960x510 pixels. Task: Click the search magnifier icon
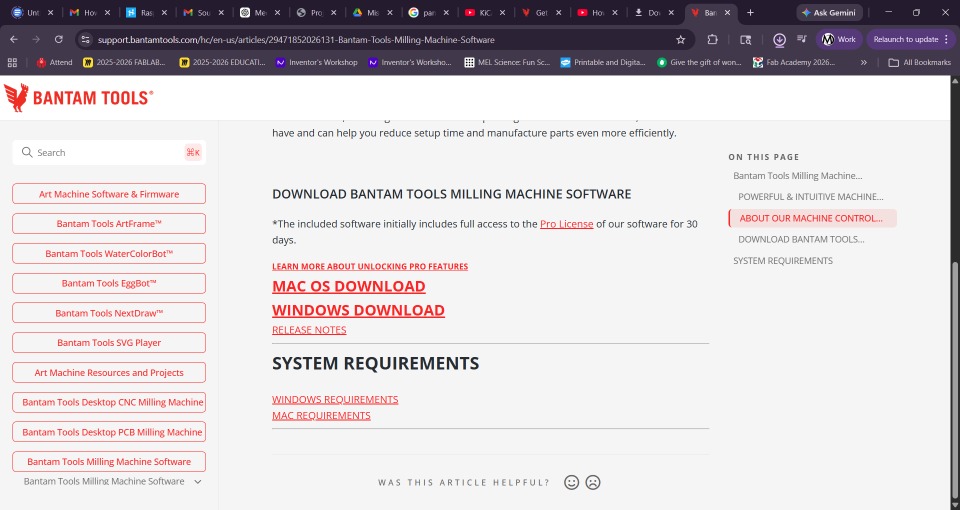click(27, 152)
